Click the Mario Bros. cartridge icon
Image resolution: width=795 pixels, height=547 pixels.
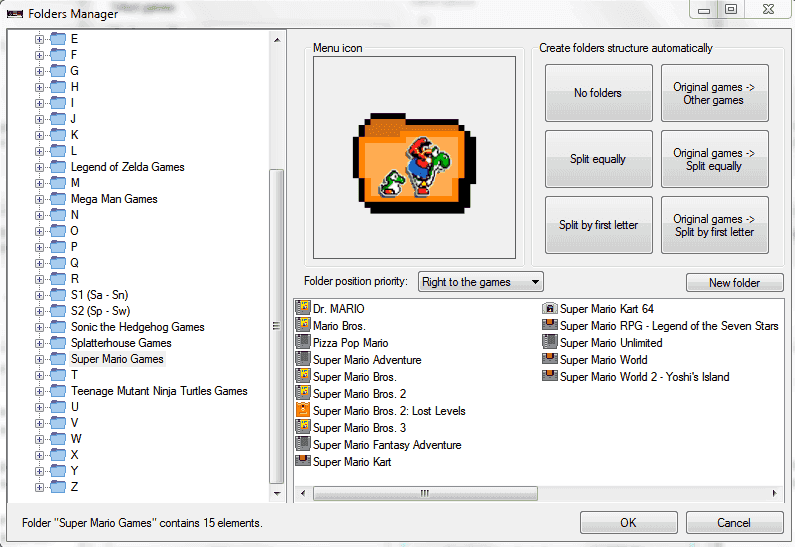point(303,325)
